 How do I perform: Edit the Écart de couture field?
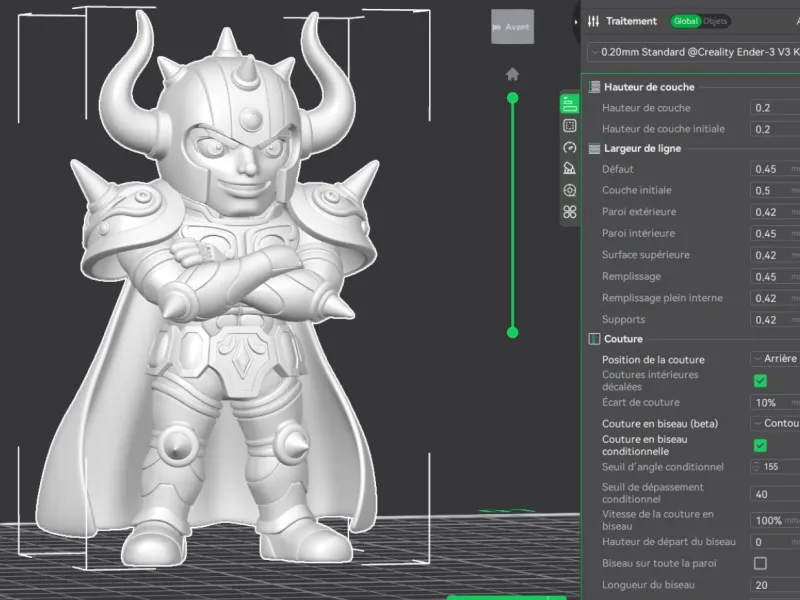(x=775, y=403)
